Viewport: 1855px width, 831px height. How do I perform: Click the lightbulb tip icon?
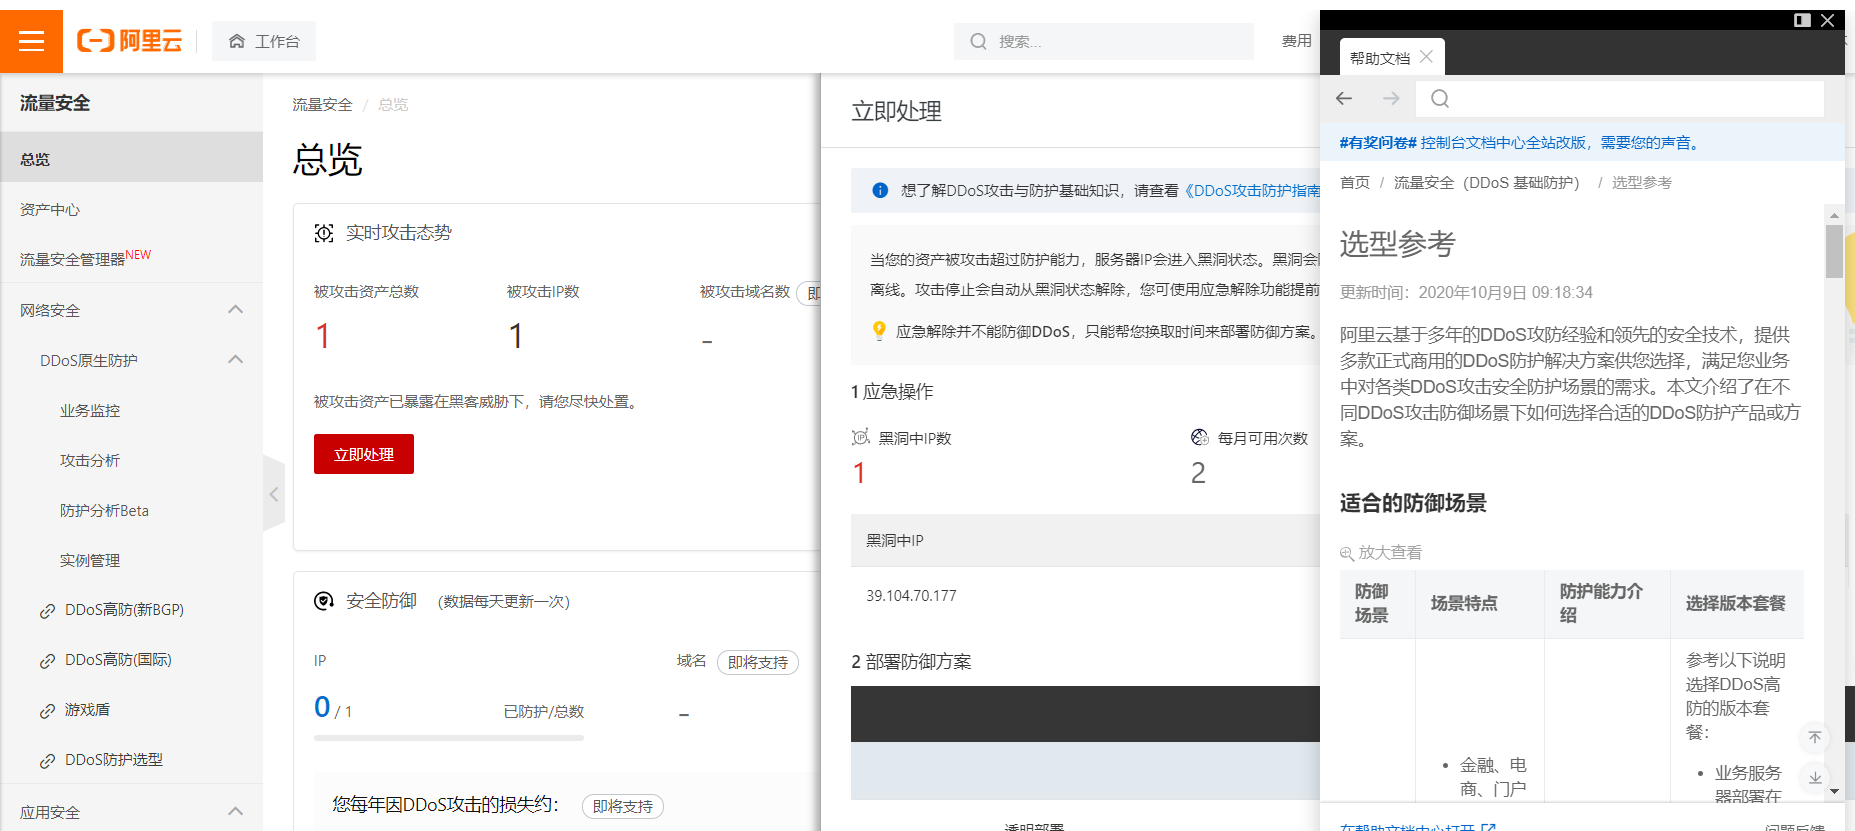pos(879,331)
